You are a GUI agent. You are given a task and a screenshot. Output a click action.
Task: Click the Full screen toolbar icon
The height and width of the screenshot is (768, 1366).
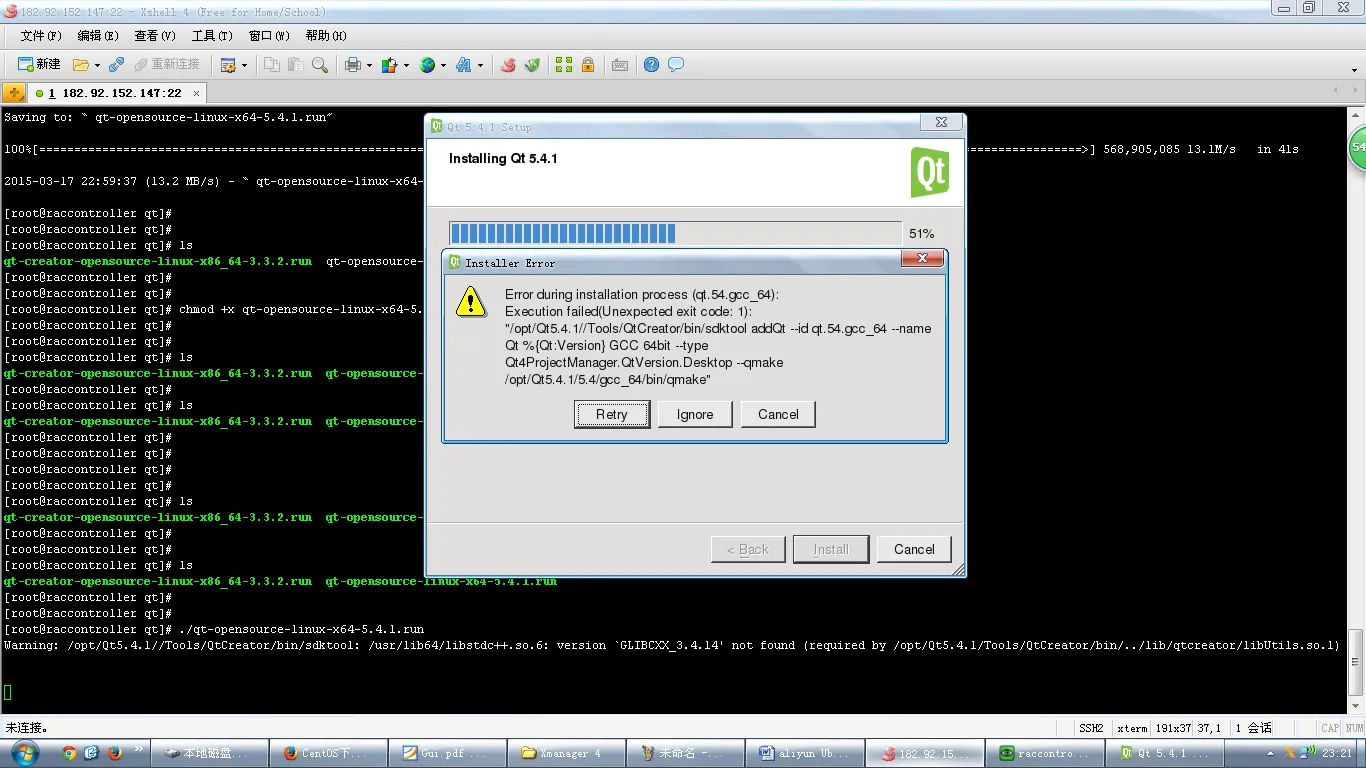point(564,65)
